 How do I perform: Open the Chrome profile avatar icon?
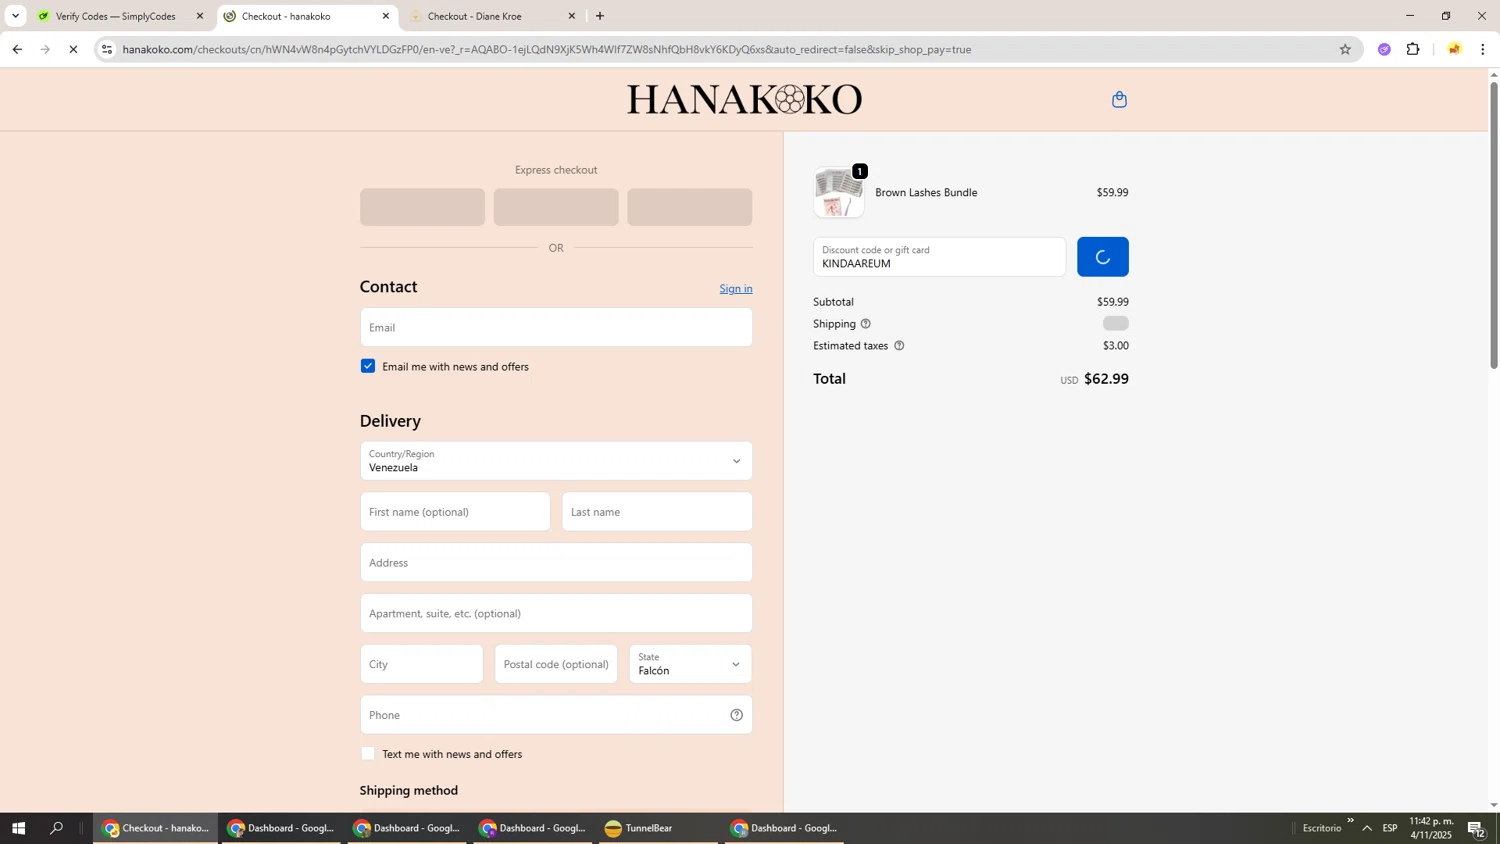(x=1454, y=49)
